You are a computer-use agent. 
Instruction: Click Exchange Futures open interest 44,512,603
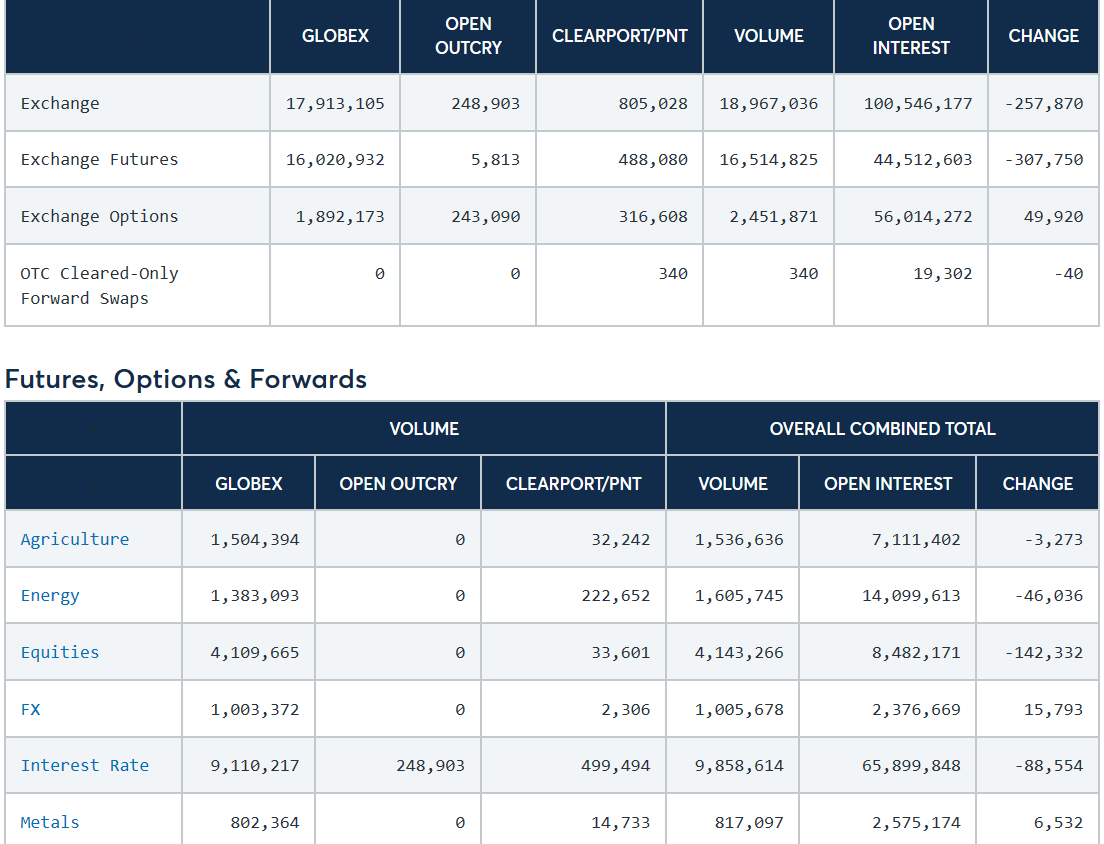923,160
